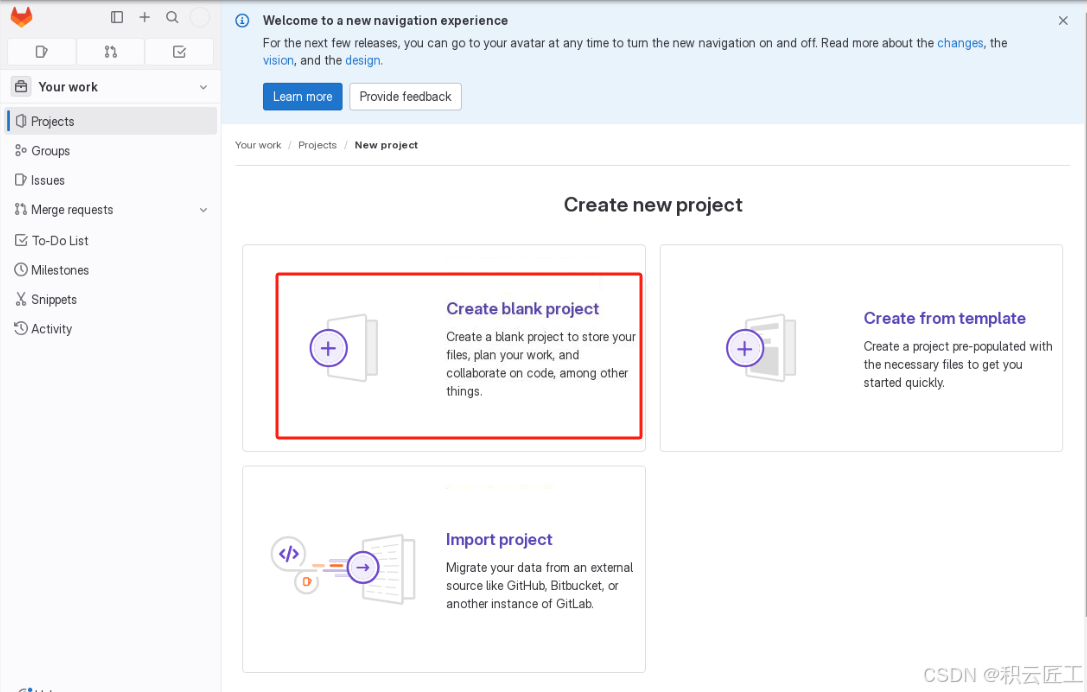The height and width of the screenshot is (692, 1087).
Task: Open Snippets in the sidebar
Action: tap(112, 300)
